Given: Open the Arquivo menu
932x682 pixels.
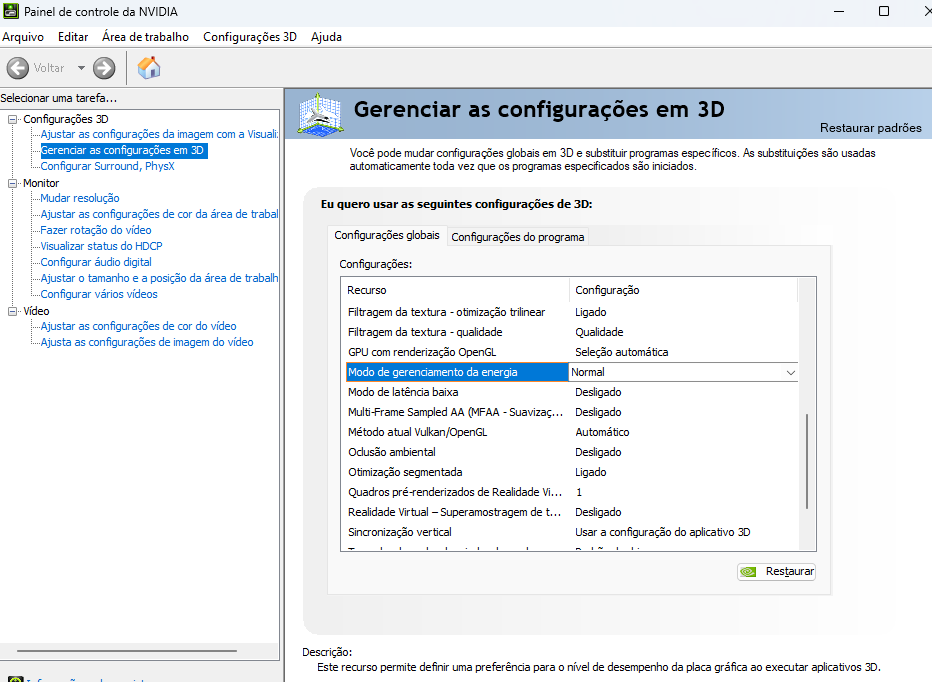Looking at the screenshot, I should click(23, 37).
